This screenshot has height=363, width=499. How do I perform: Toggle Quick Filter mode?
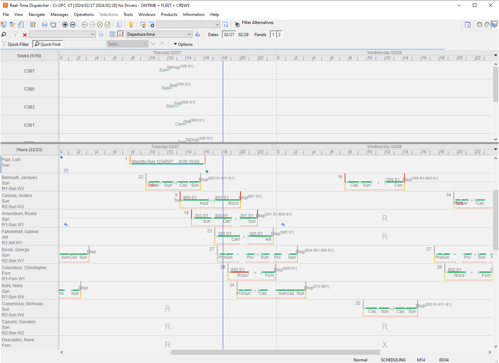15,44
